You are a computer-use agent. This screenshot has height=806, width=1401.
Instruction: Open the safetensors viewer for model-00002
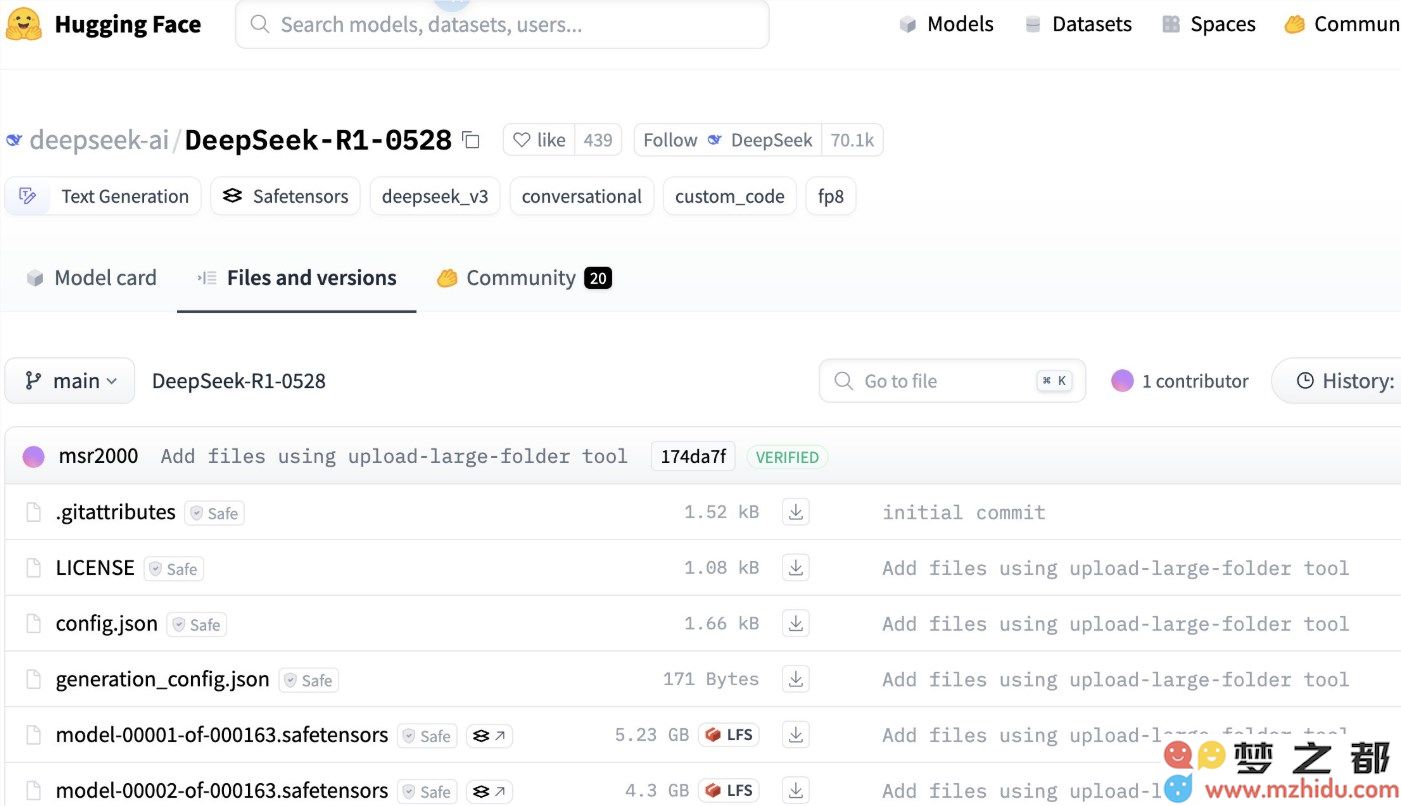tap(489, 792)
